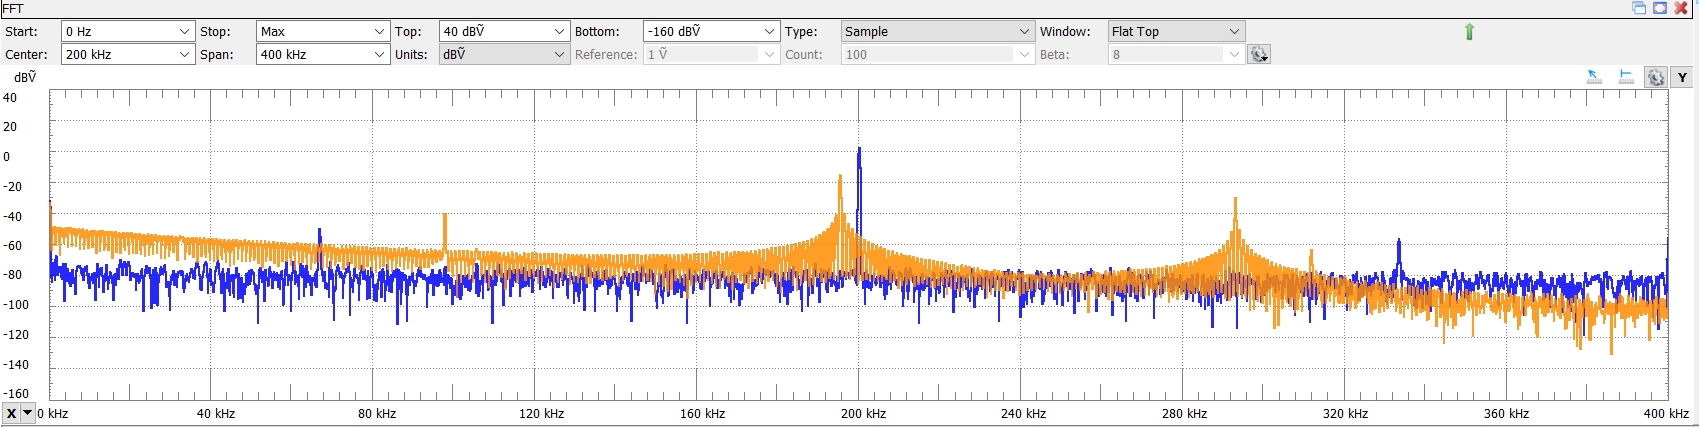The width and height of the screenshot is (1699, 427).
Task: Close the FFT panel
Action: (x=1681, y=8)
